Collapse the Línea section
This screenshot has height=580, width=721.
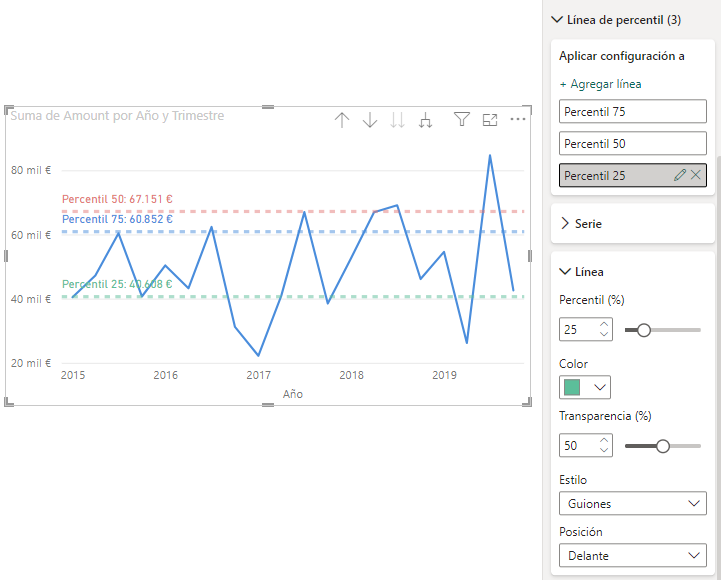pyautogui.click(x=564, y=271)
